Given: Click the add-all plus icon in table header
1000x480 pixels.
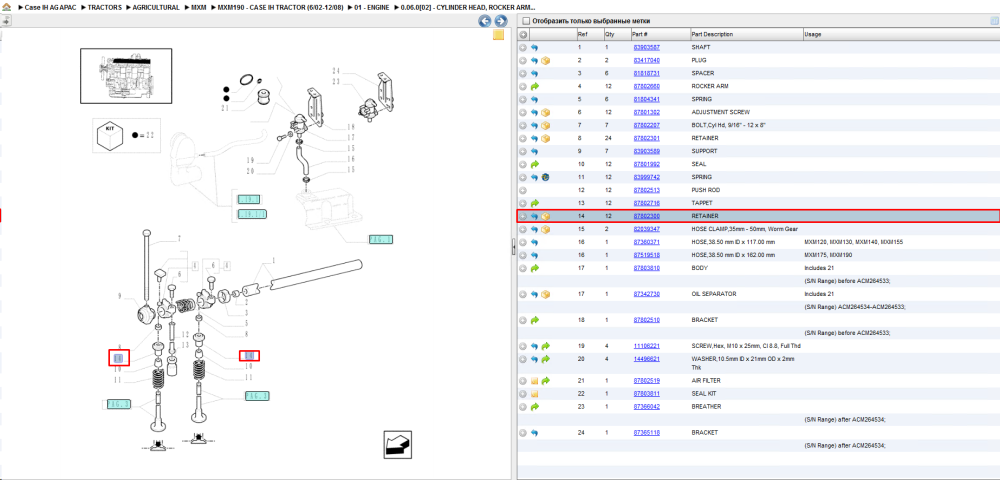Looking at the screenshot, I should pos(523,34).
